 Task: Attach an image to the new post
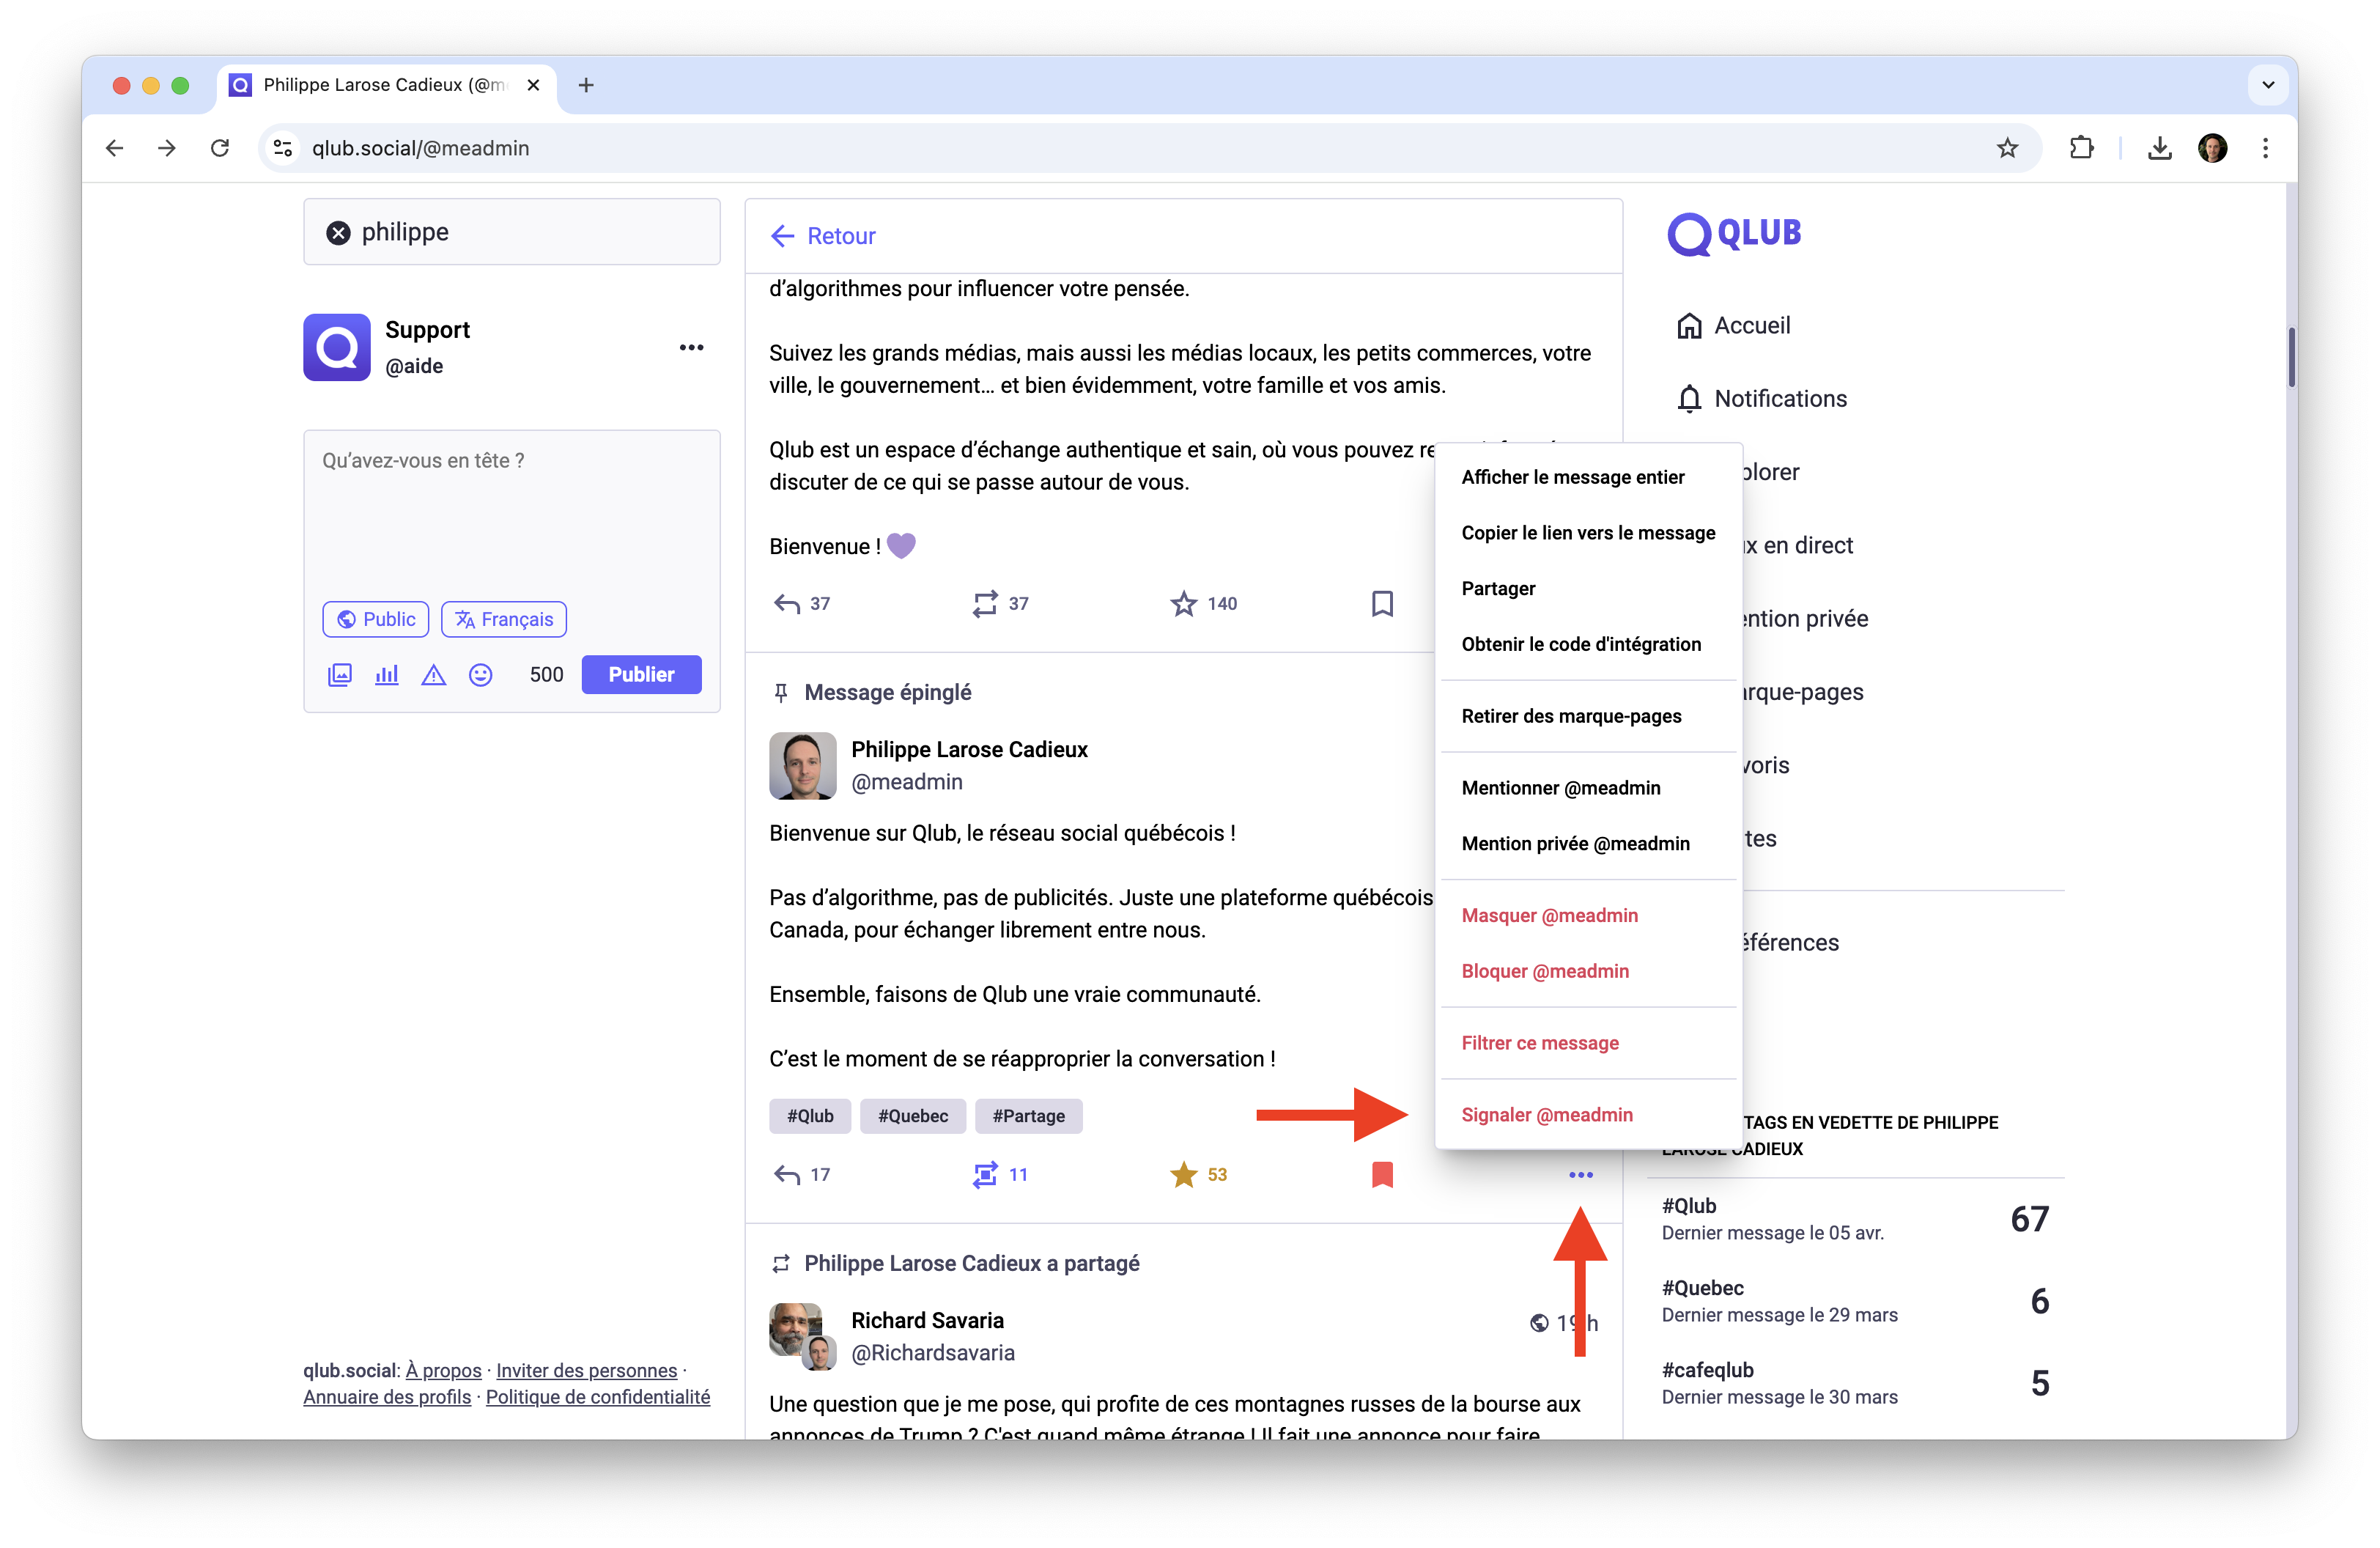(x=340, y=674)
